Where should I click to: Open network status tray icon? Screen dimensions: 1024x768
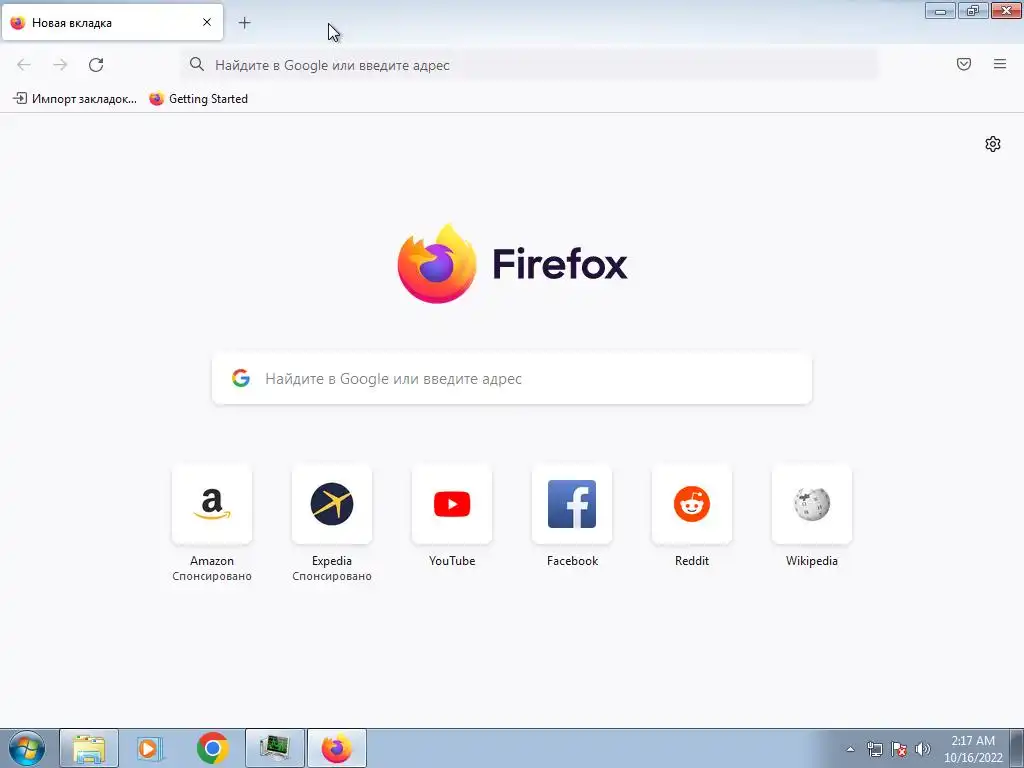coord(874,749)
